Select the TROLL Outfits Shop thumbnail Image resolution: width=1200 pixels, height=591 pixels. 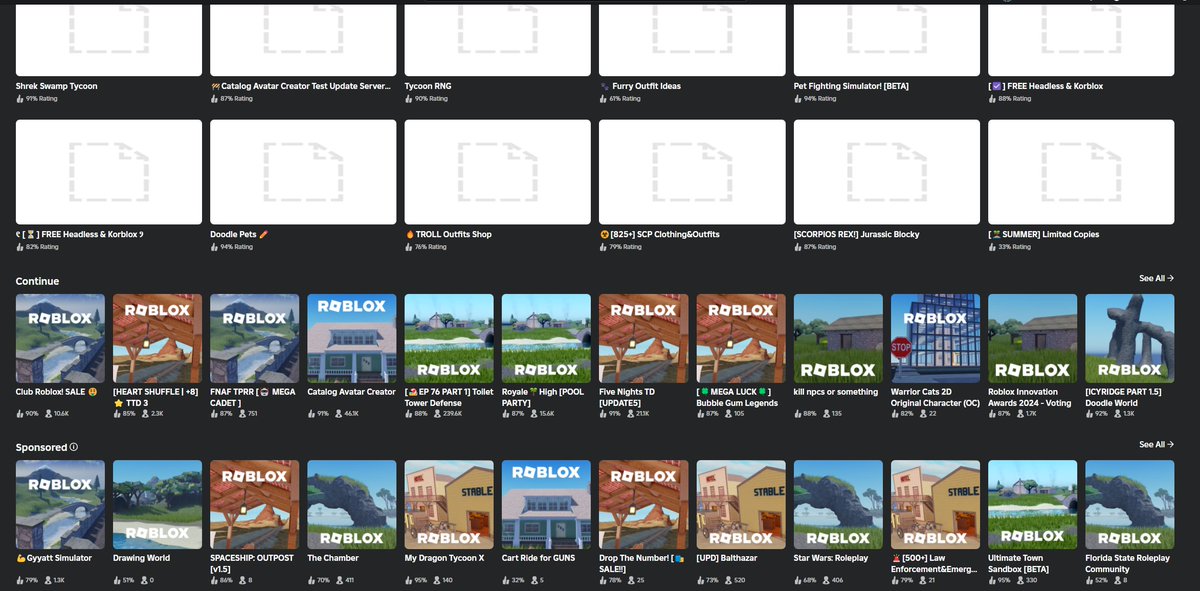point(497,172)
